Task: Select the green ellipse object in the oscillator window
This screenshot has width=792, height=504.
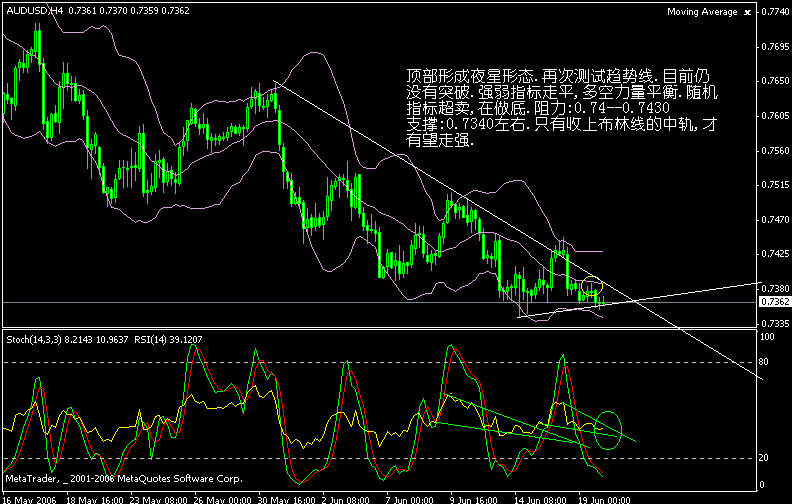Action: 608,430
